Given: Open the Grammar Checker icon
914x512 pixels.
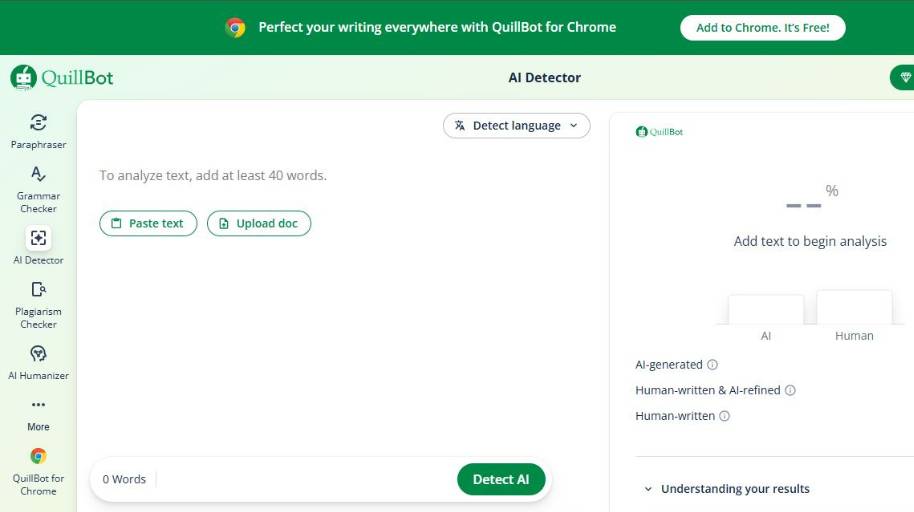Looking at the screenshot, I should click(x=38, y=174).
